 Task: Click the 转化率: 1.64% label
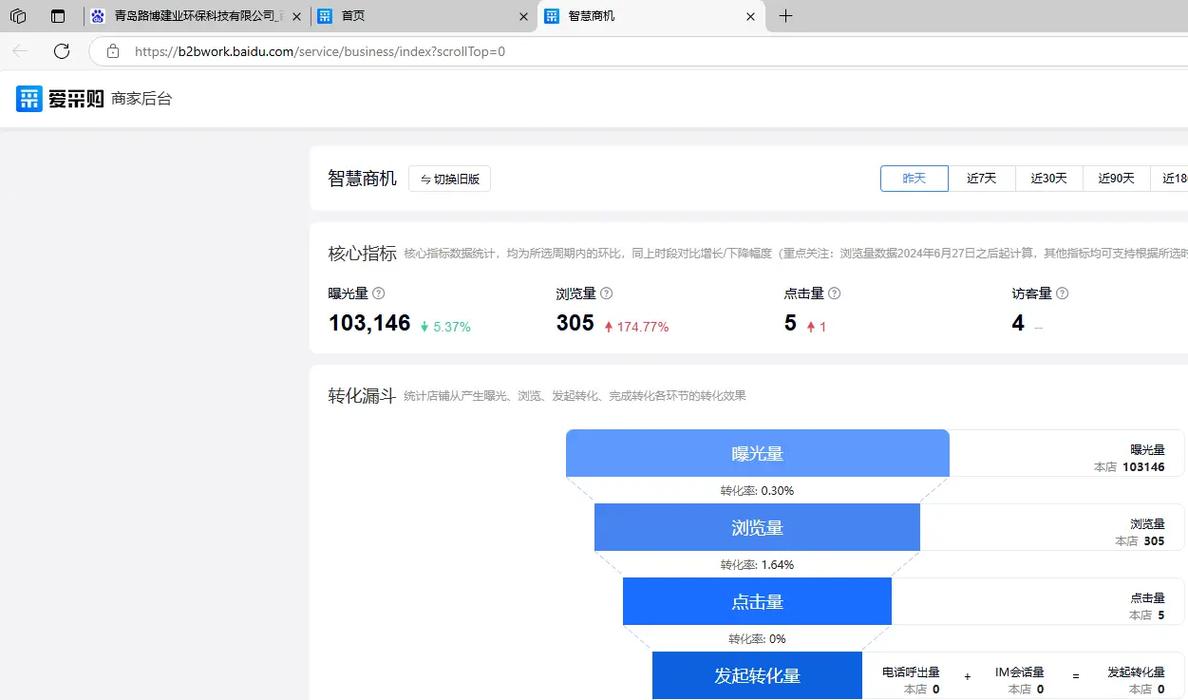pyautogui.click(x=757, y=565)
